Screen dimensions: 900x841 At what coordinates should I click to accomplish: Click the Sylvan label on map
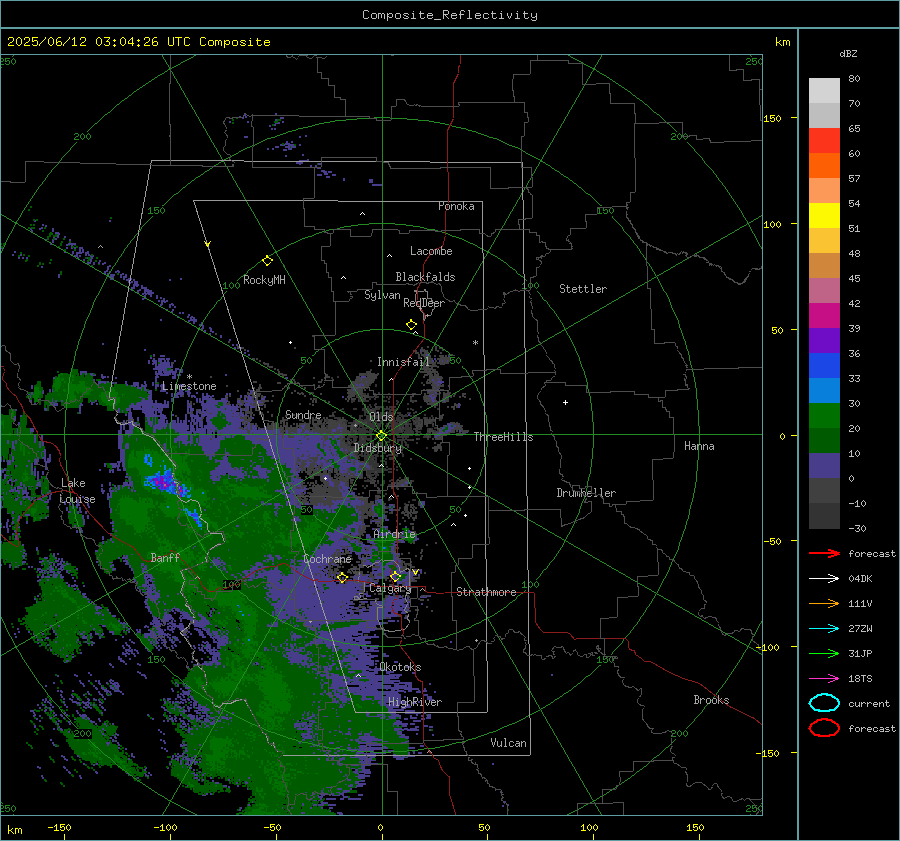click(x=382, y=295)
